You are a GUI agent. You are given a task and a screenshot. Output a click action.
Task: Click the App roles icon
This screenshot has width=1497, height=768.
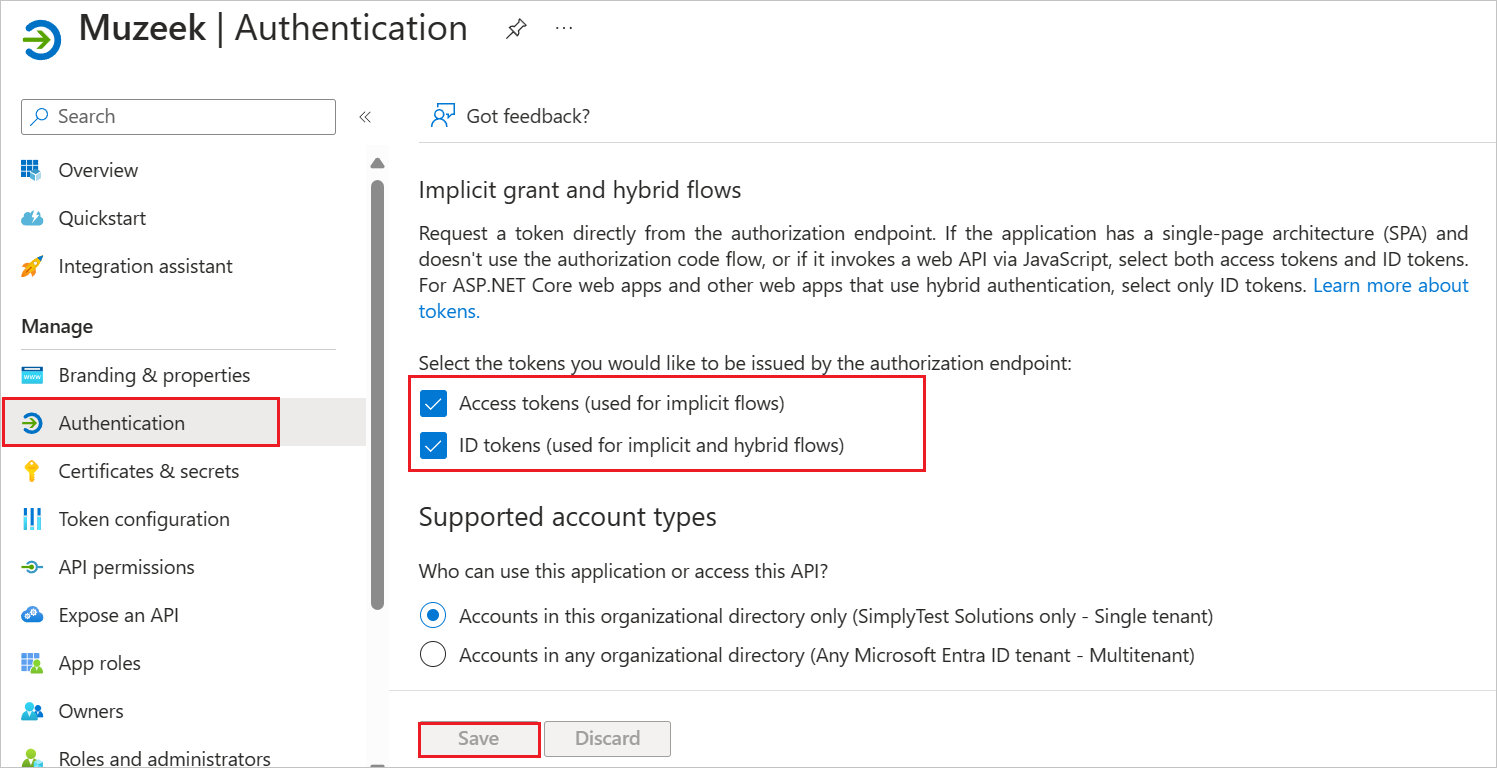(32, 663)
